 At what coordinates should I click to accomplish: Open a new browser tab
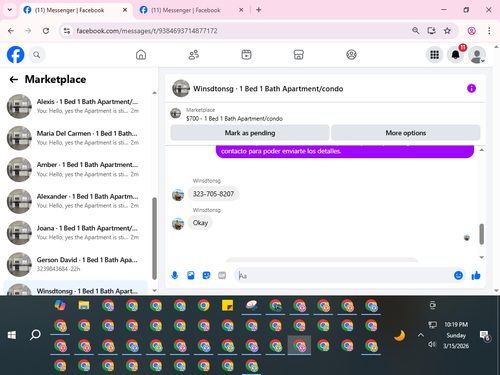pyautogui.click(x=259, y=10)
